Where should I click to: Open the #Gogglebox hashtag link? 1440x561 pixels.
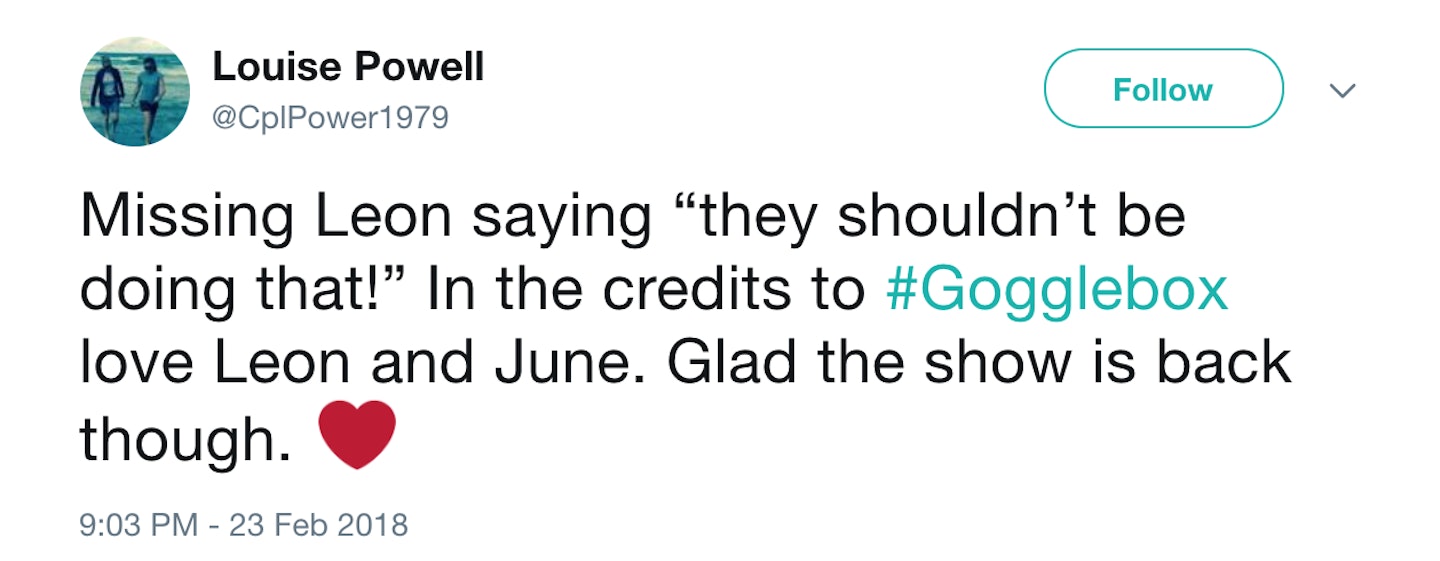[x=1057, y=290]
